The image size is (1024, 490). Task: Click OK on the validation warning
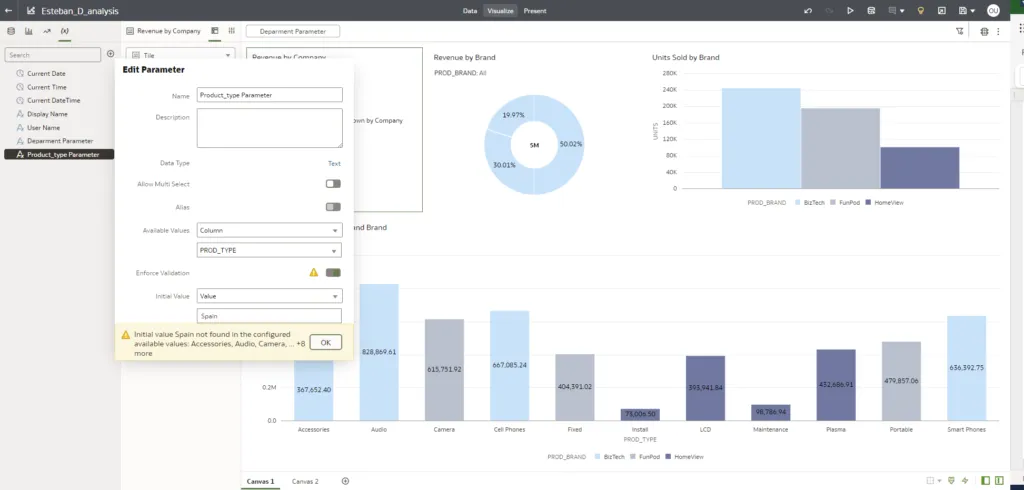click(x=325, y=342)
